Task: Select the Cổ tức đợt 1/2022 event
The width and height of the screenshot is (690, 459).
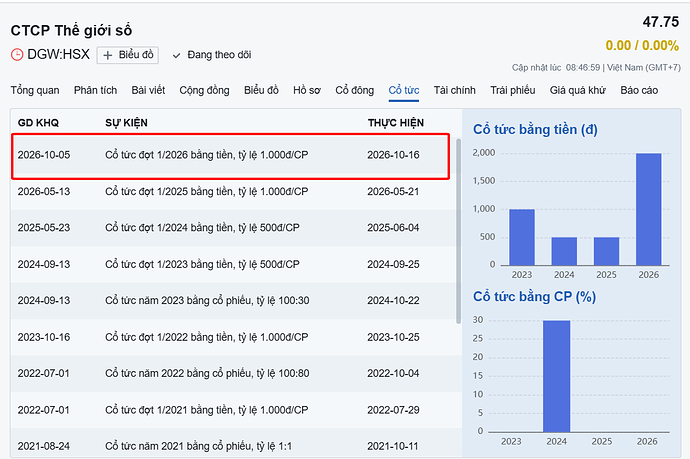Action: pyautogui.click(x=206, y=337)
